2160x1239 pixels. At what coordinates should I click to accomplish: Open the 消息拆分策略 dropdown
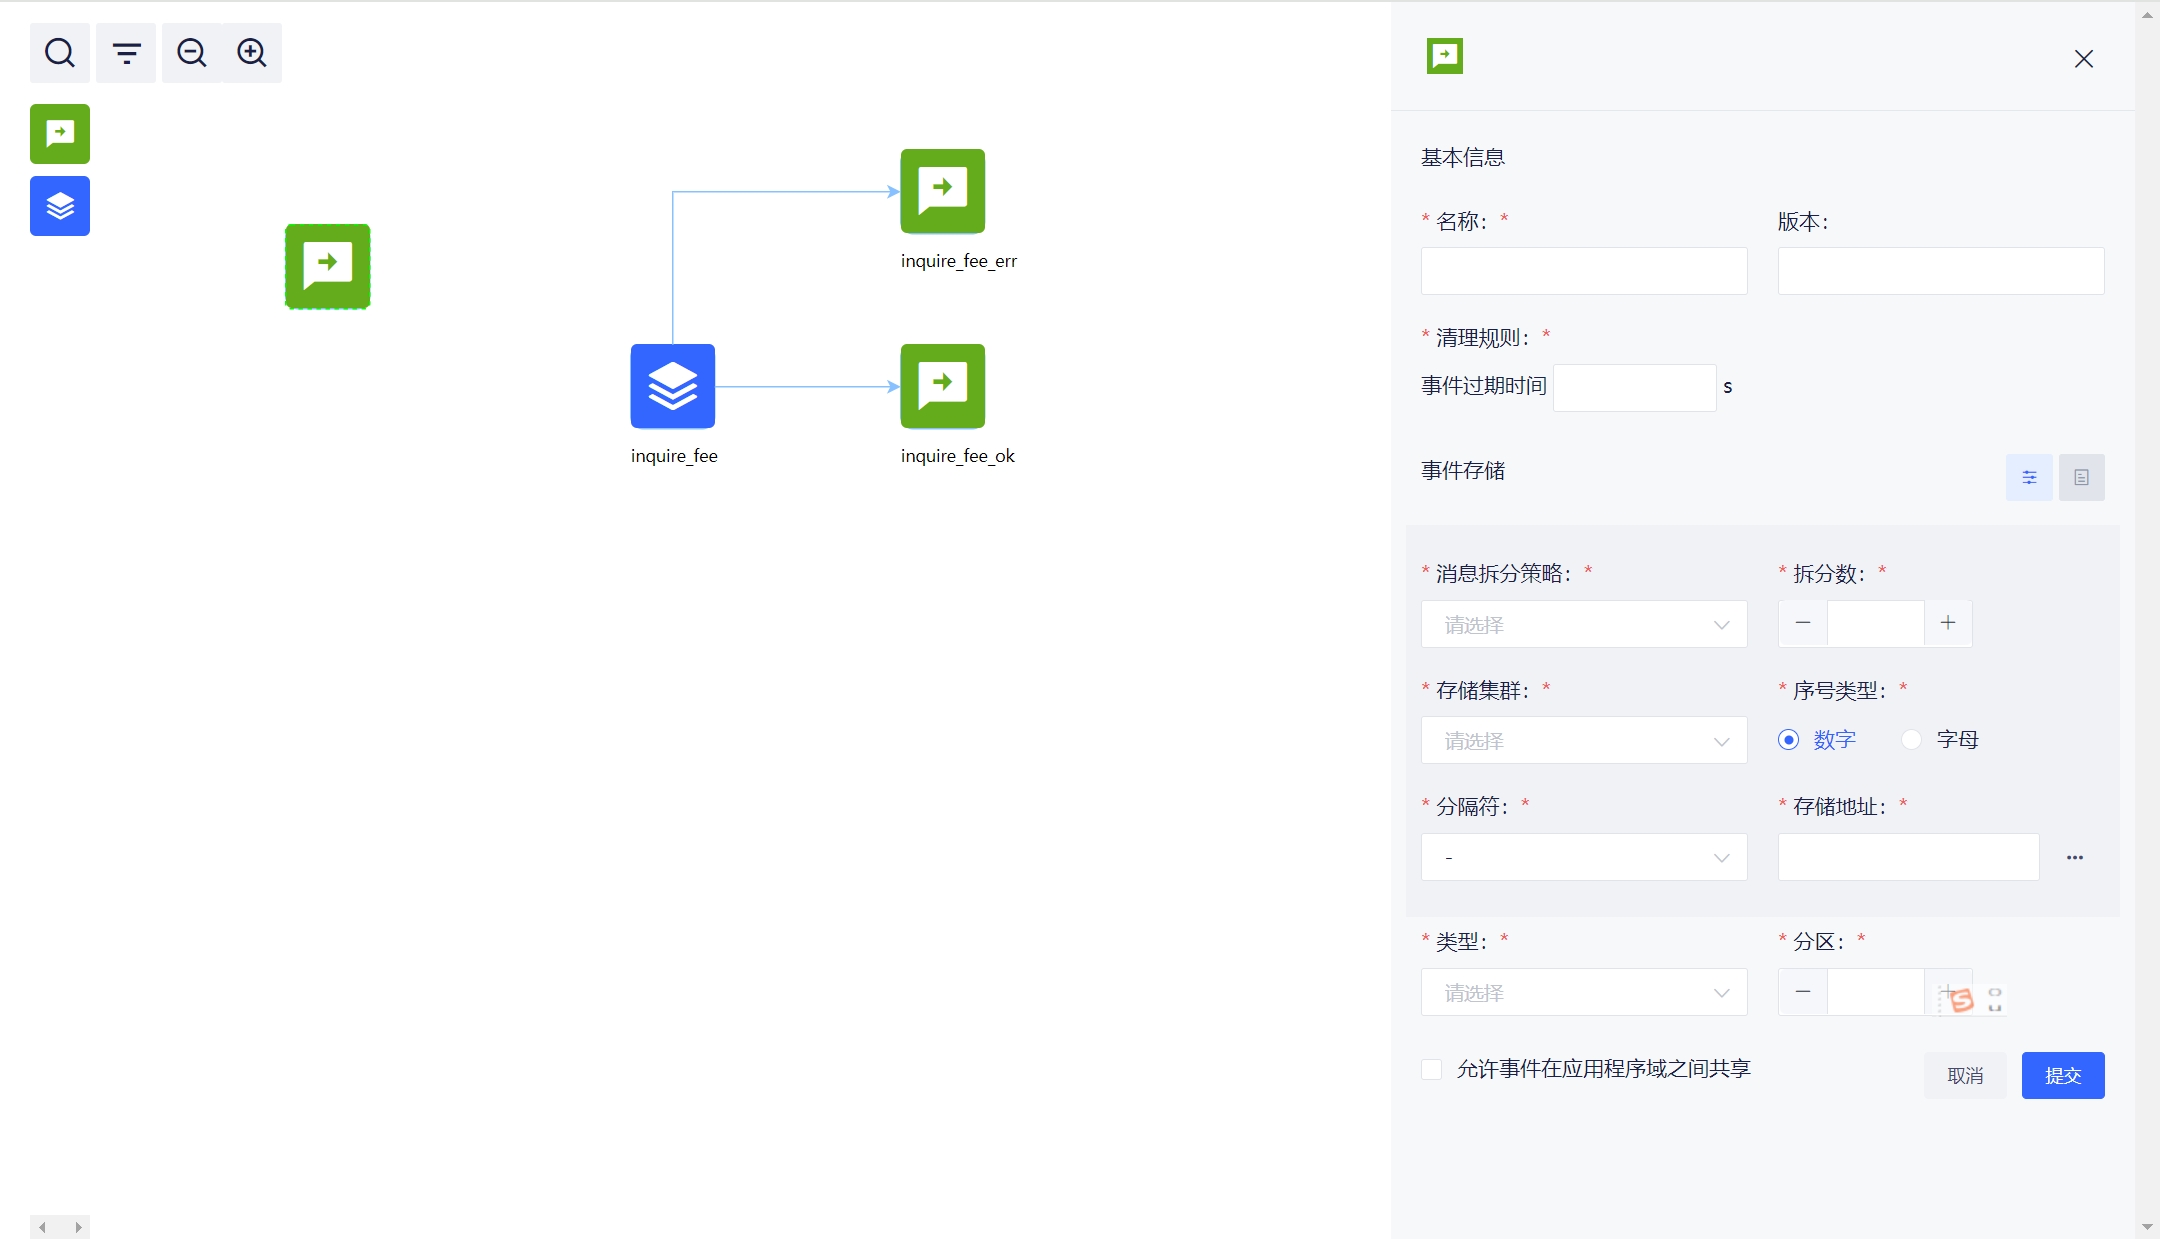point(1584,624)
